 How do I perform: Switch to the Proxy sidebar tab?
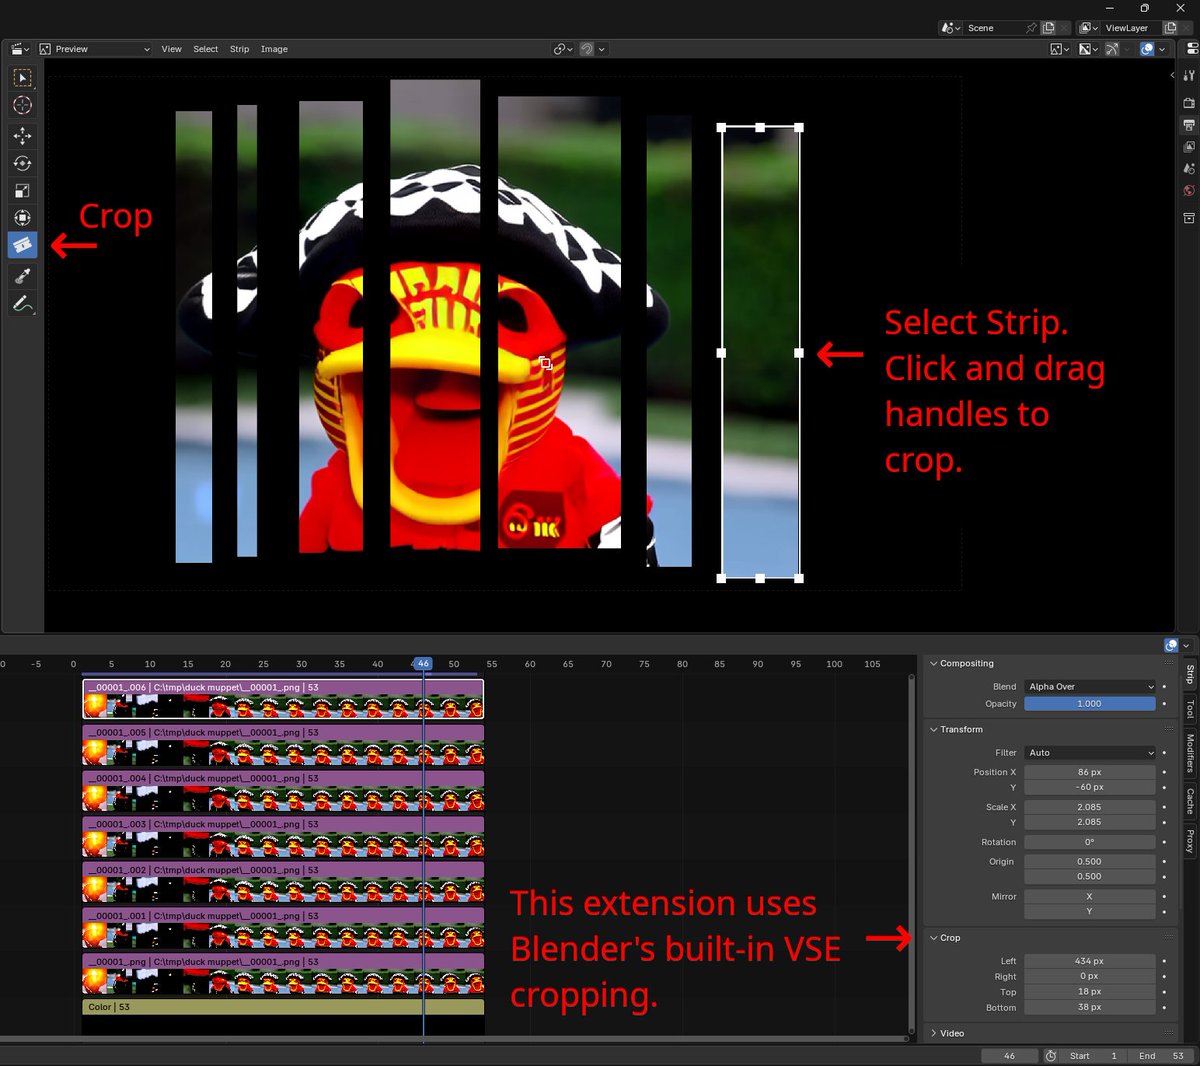coord(1190,840)
